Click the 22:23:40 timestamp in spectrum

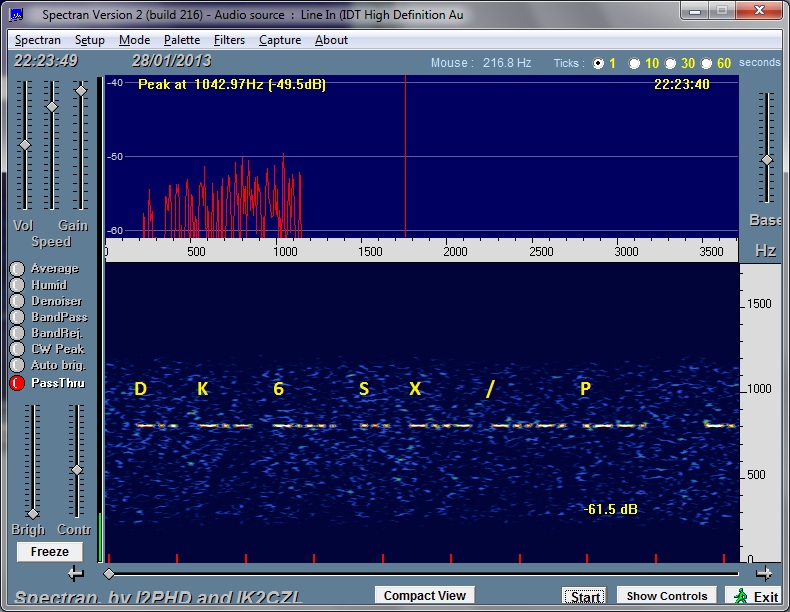click(682, 84)
